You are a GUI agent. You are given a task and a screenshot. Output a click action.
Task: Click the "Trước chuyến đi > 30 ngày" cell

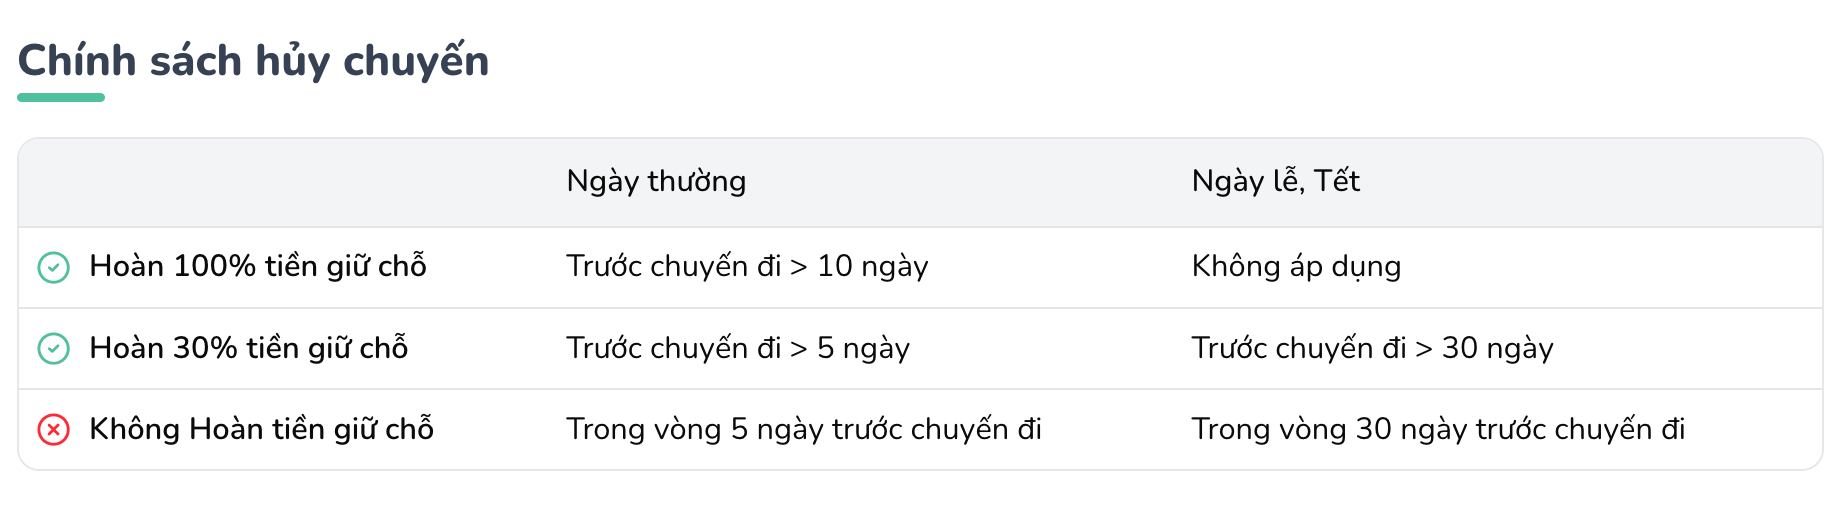coord(1372,348)
